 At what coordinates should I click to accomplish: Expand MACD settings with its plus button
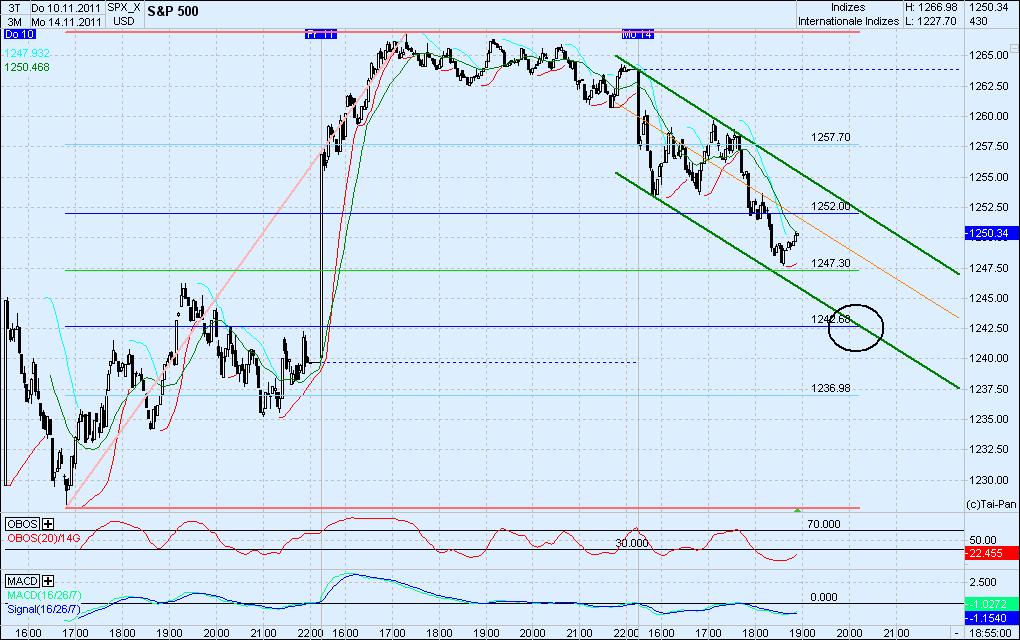click(48, 581)
